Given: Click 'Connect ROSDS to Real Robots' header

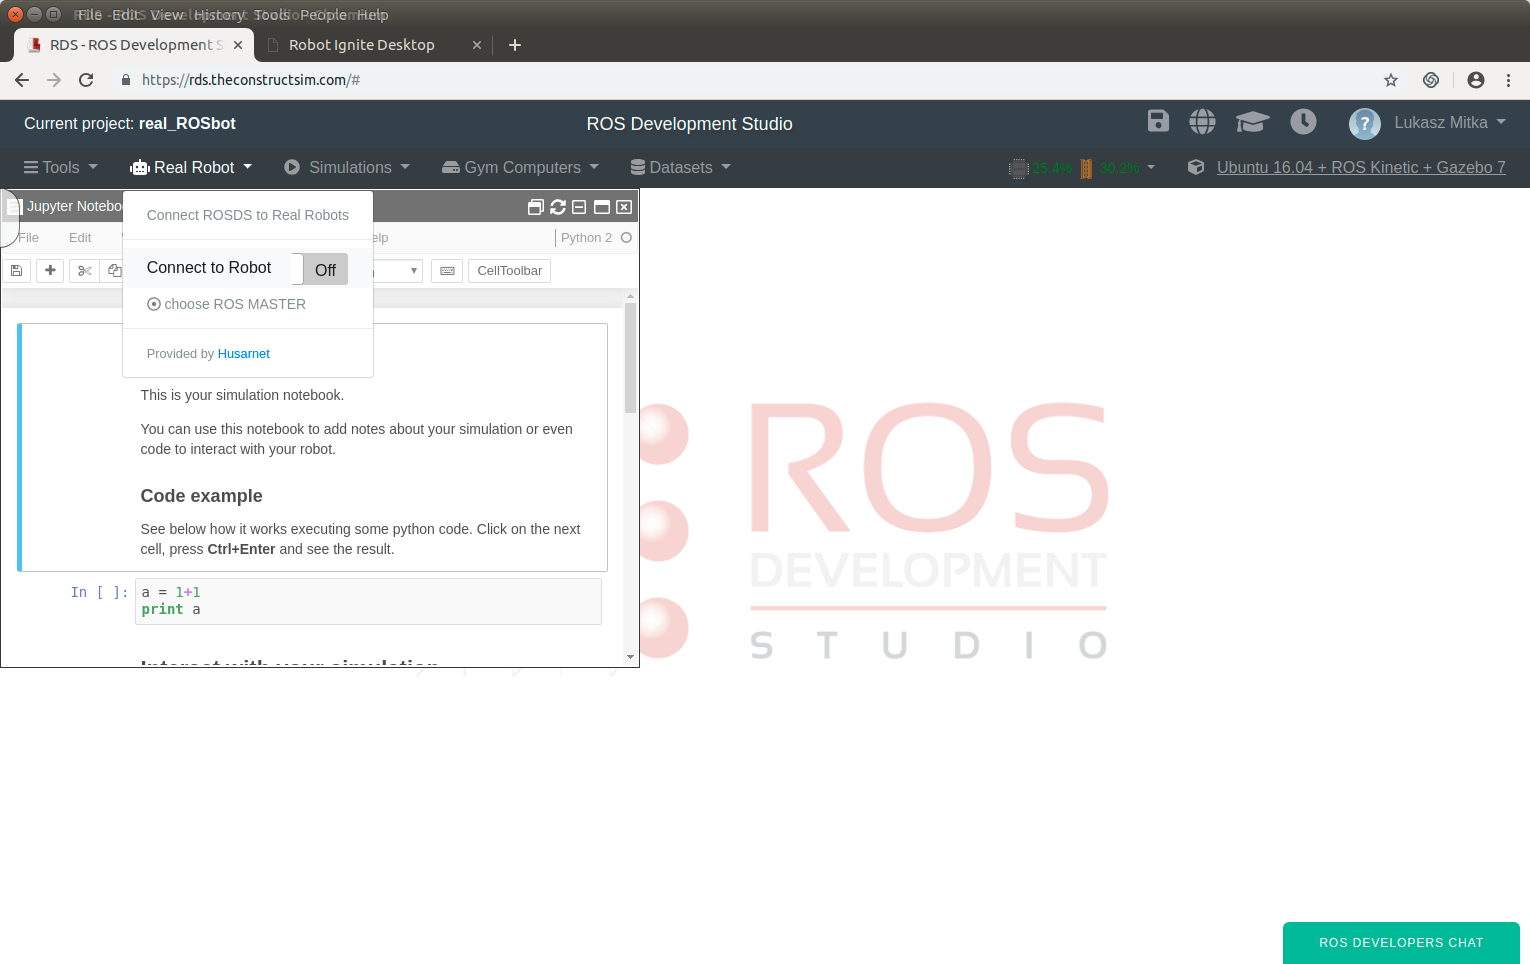Looking at the screenshot, I should click(248, 215).
